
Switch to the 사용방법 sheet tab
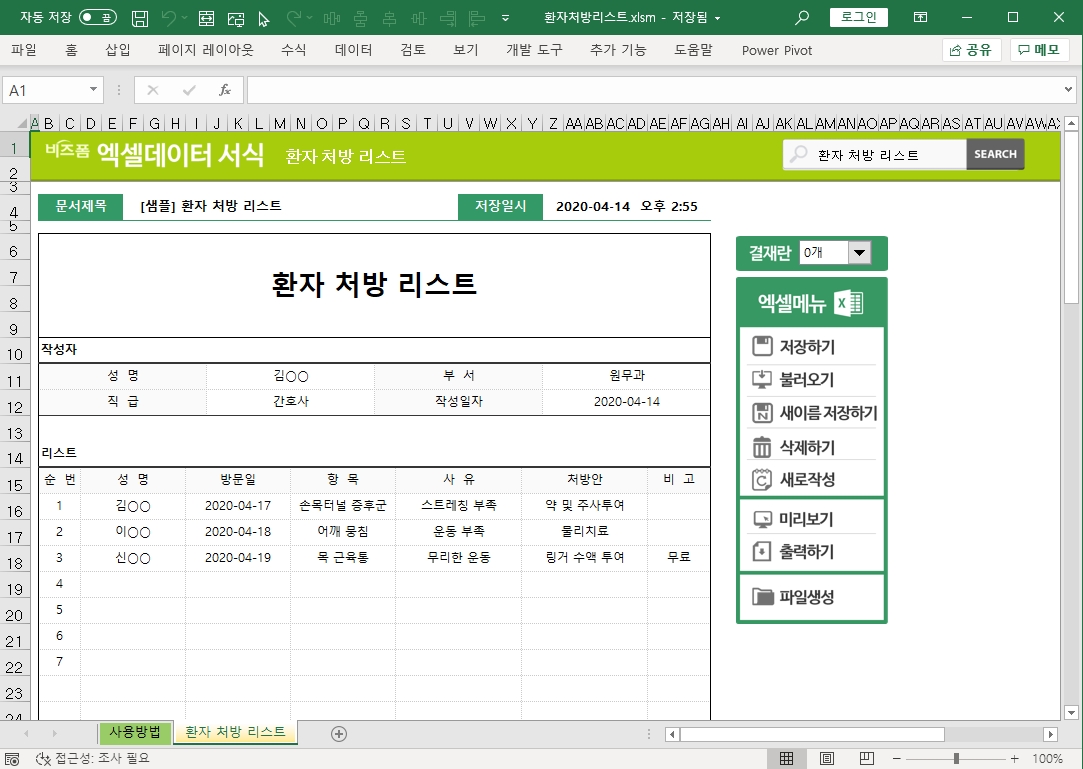pyautogui.click(x=135, y=732)
